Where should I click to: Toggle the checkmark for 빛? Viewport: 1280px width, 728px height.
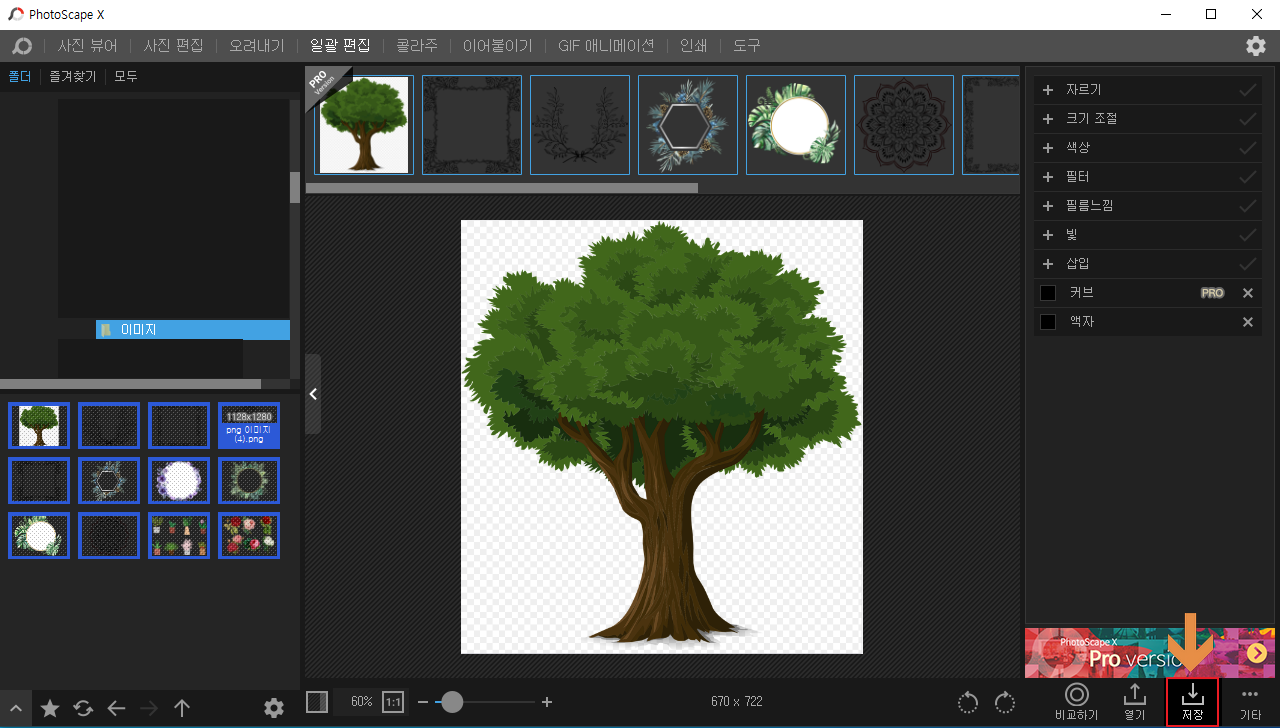pyautogui.click(x=1248, y=235)
